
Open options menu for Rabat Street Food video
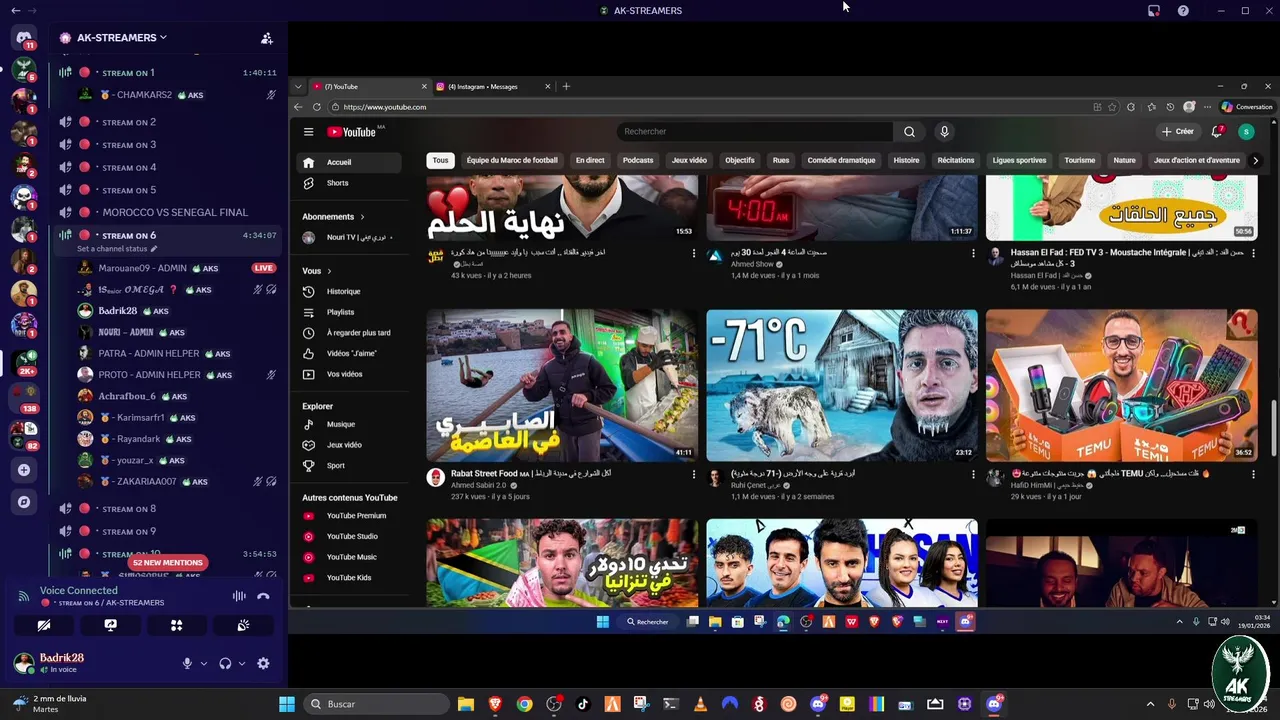(694, 474)
